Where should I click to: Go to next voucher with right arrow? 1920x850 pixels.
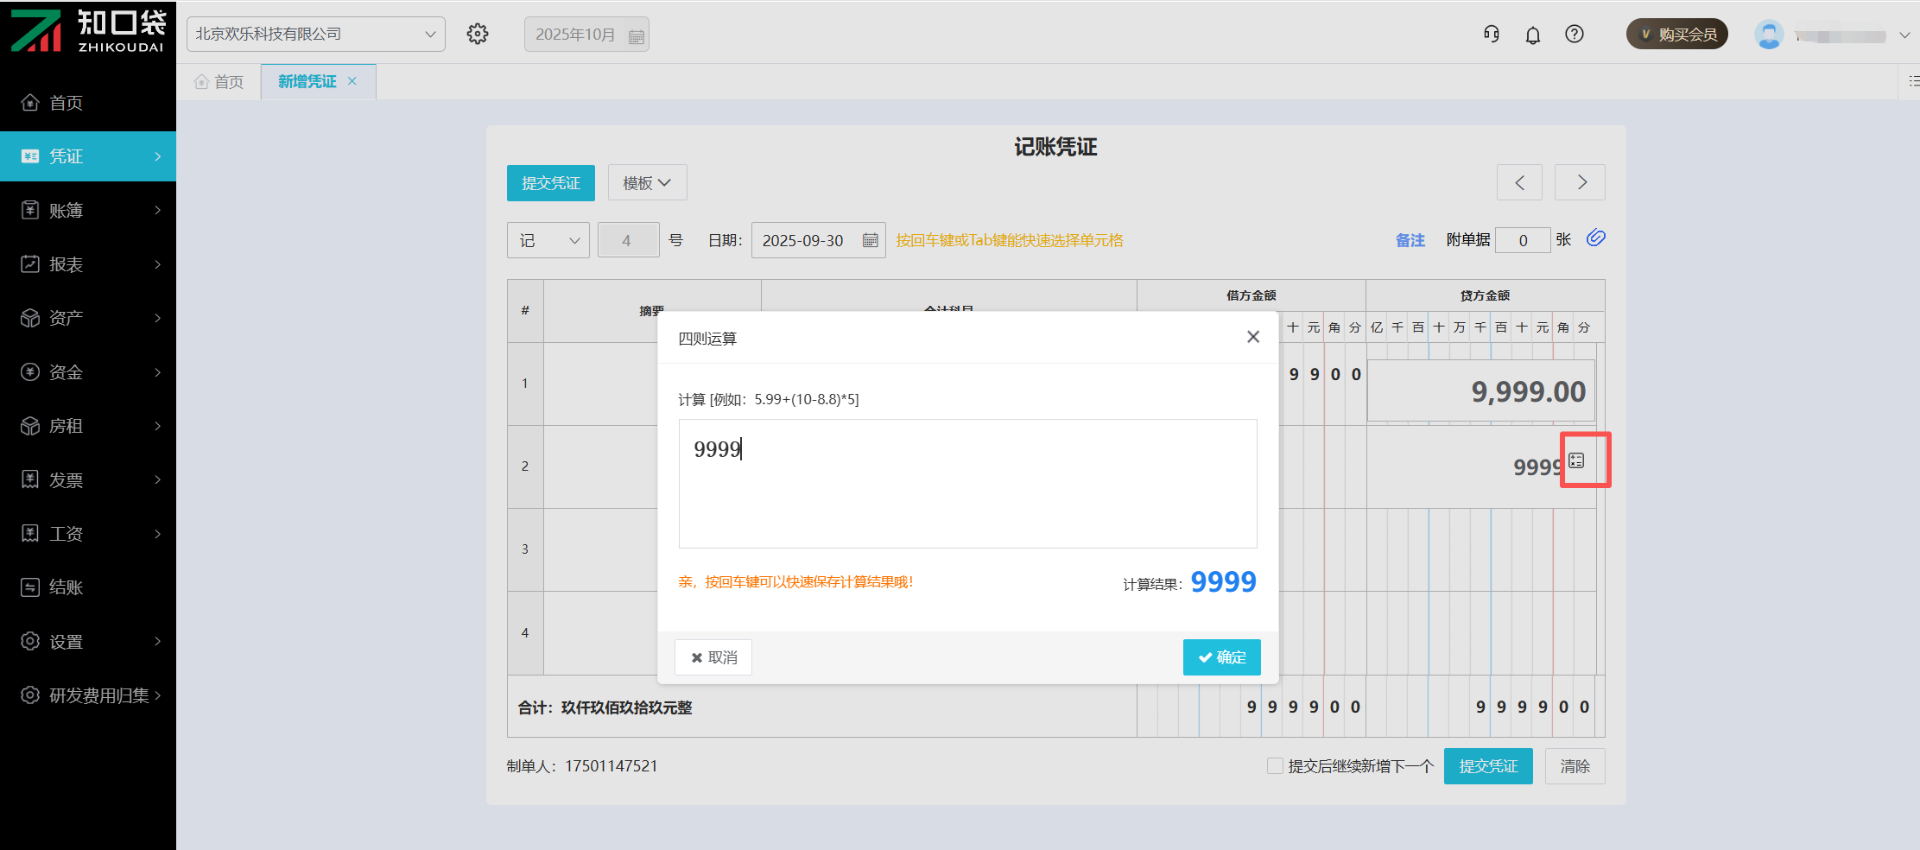click(1580, 182)
